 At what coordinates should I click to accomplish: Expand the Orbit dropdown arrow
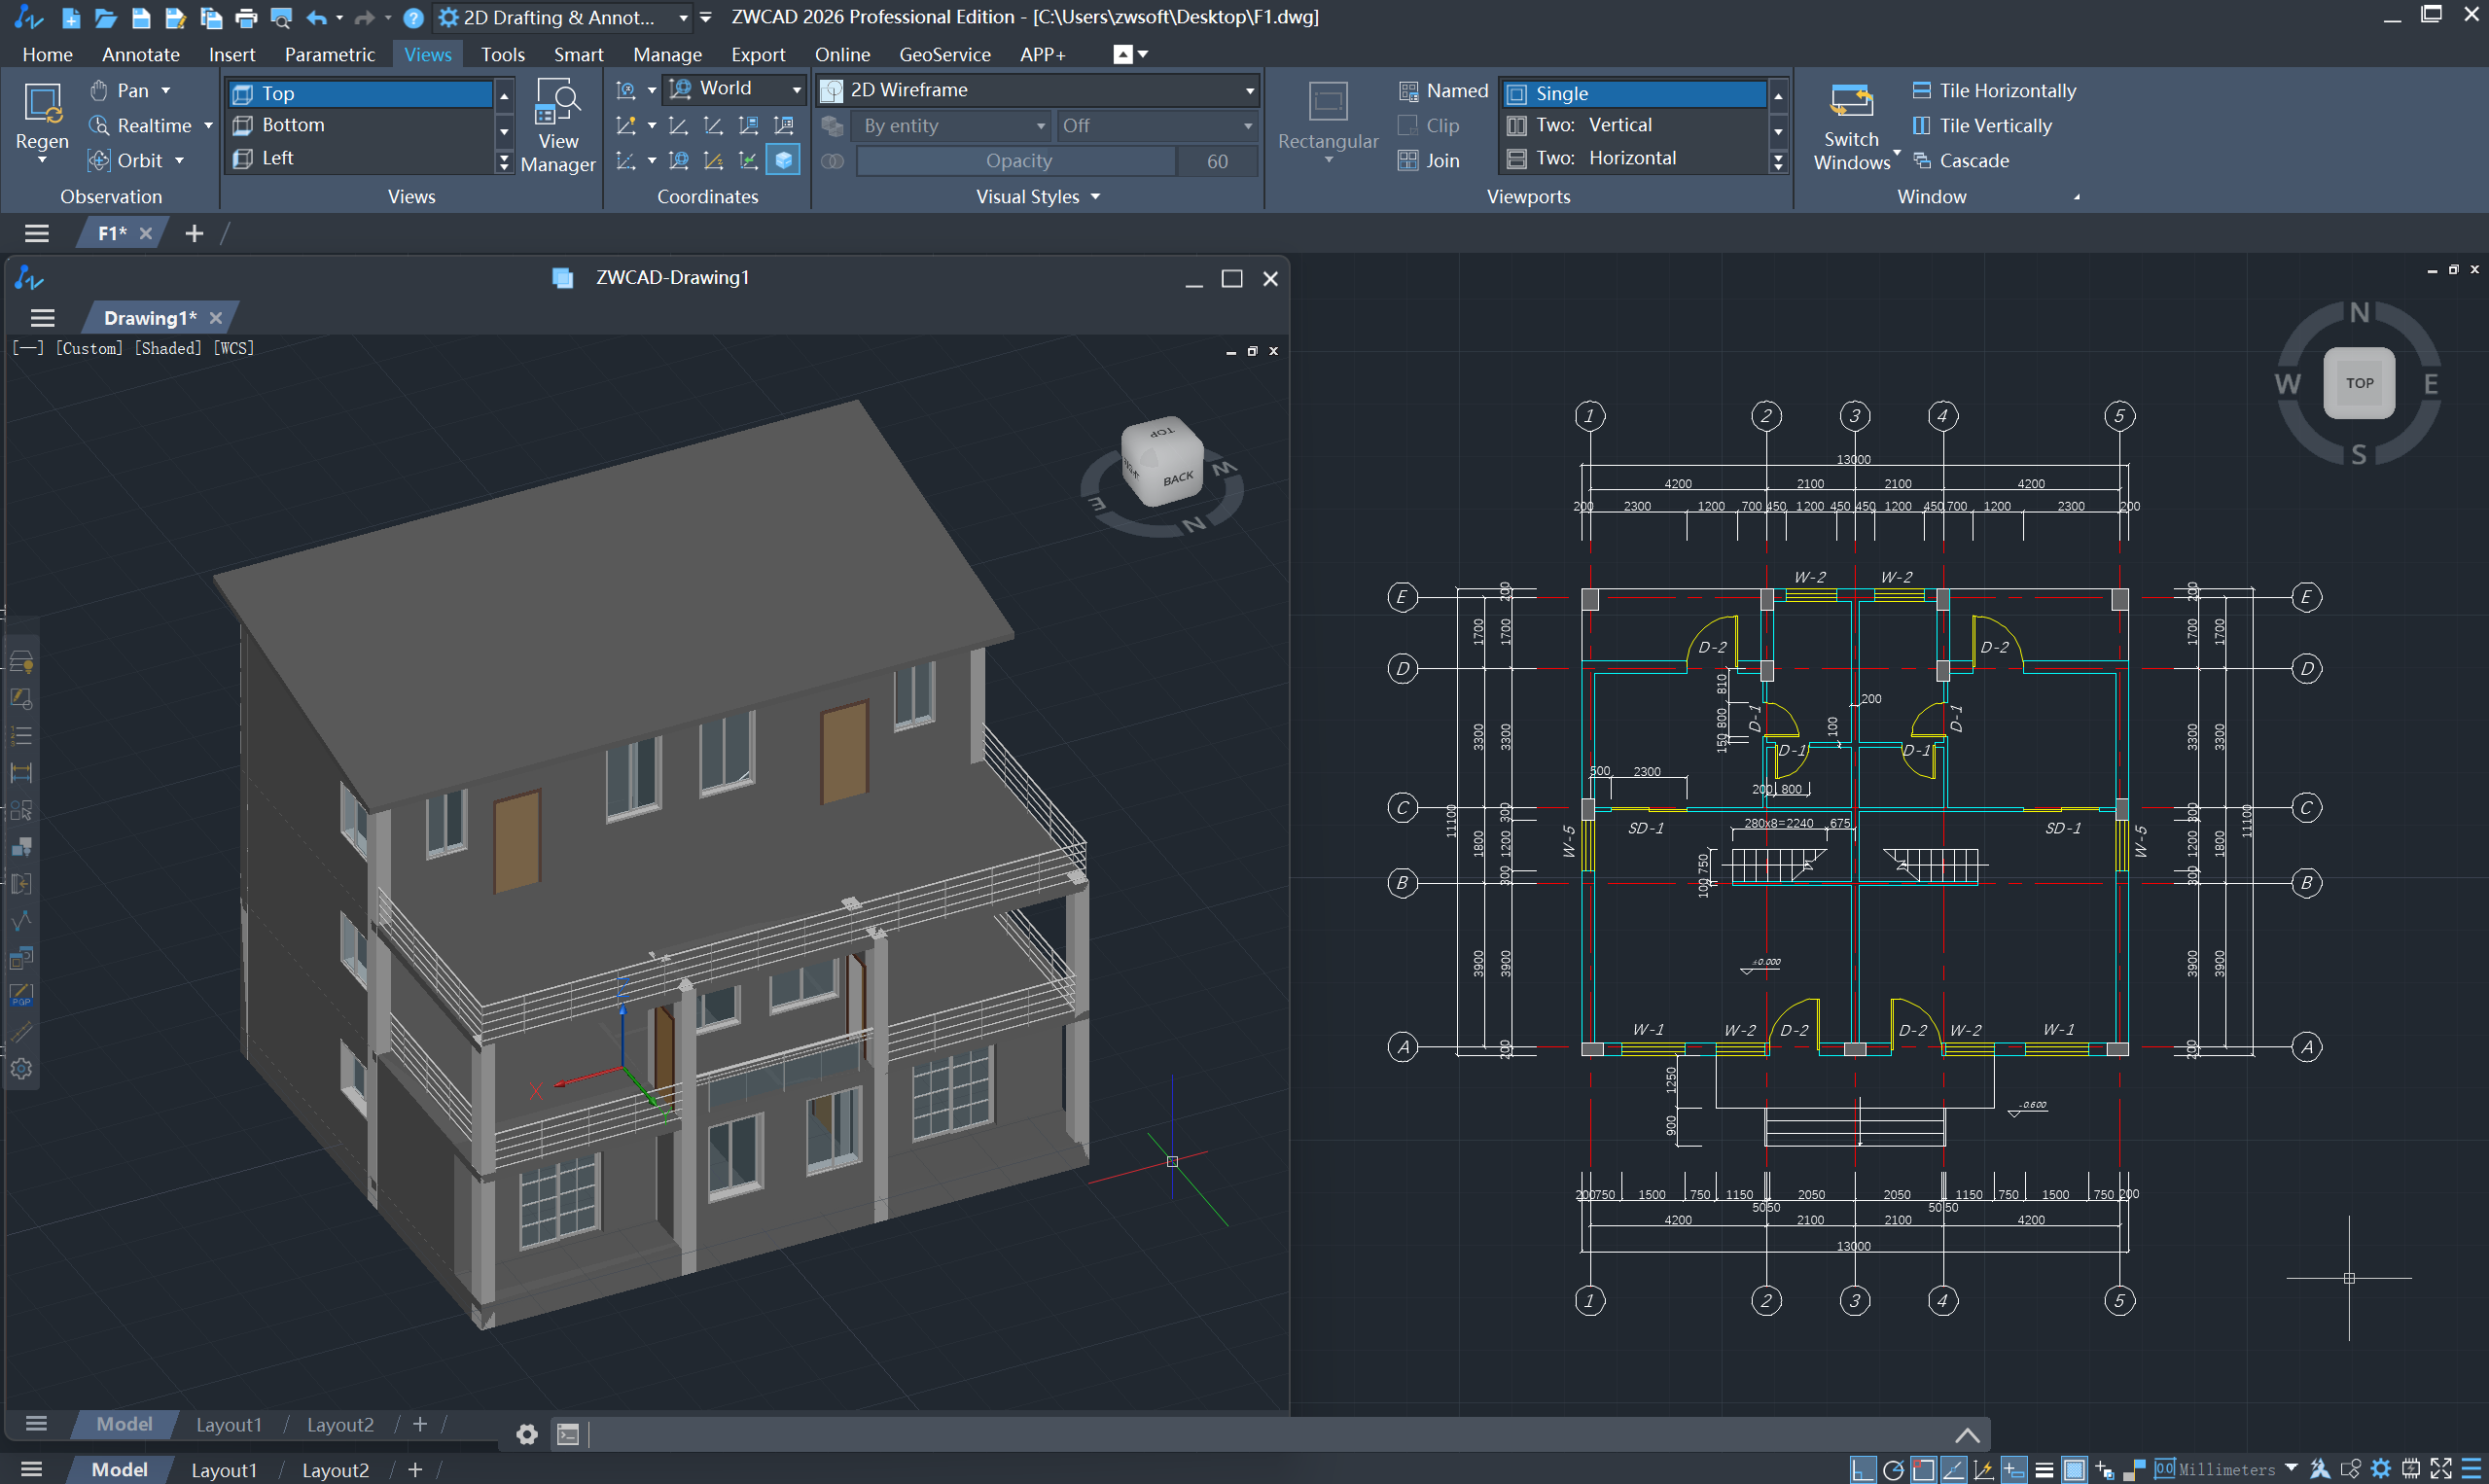pyautogui.click(x=179, y=160)
